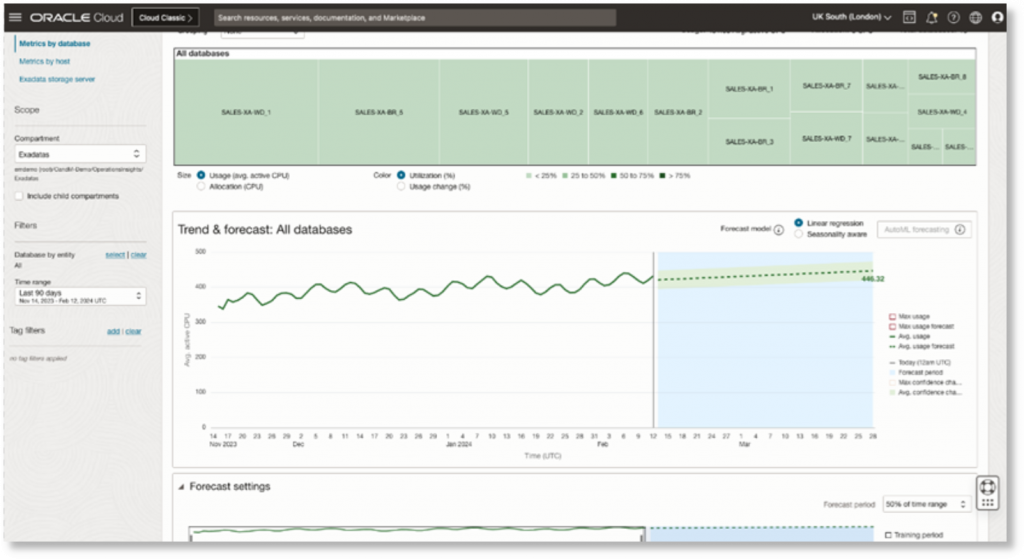Click the Cloud Classic button
The image size is (1024, 559).
coord(165,17)
